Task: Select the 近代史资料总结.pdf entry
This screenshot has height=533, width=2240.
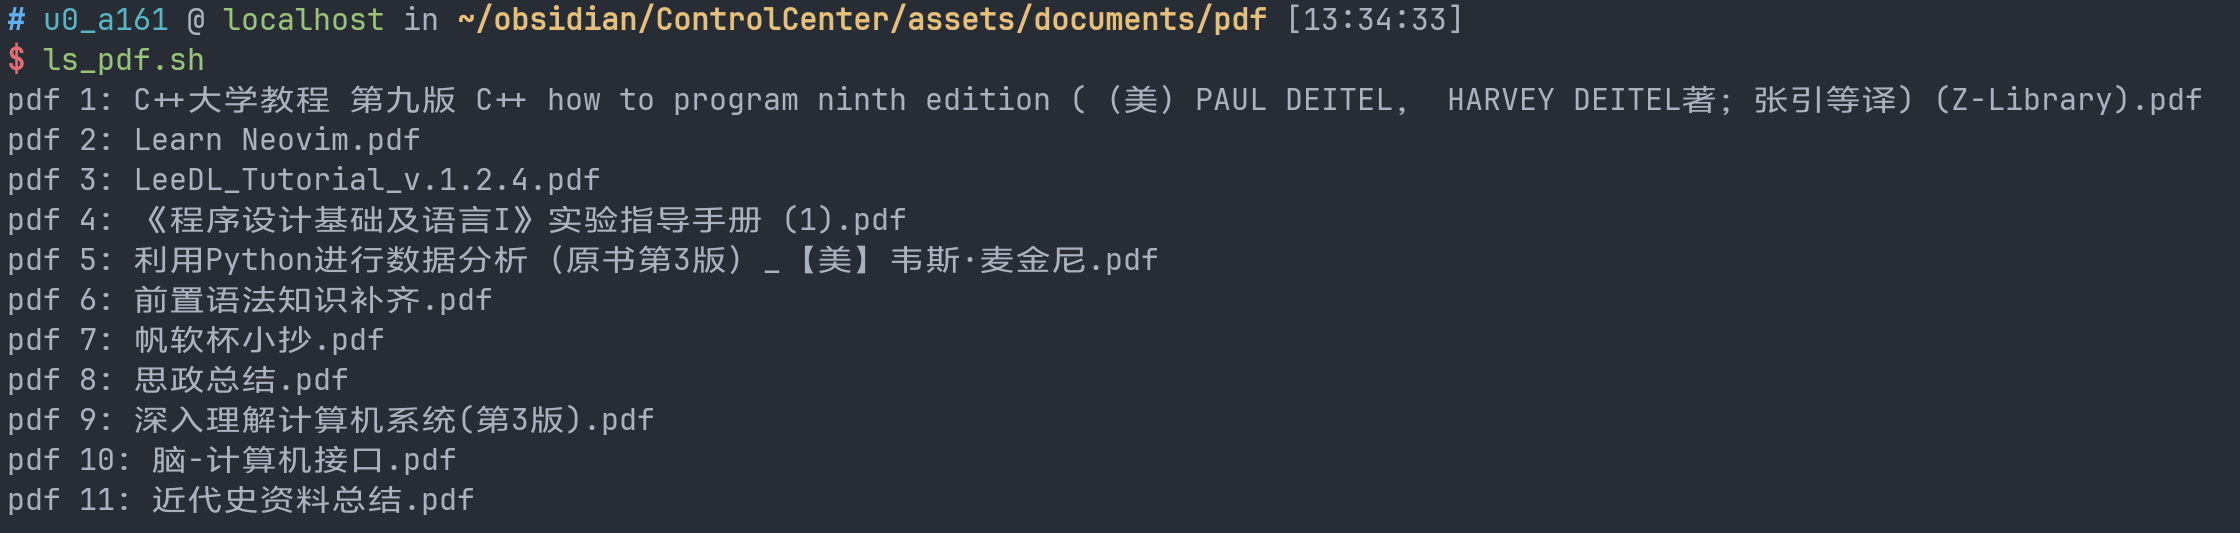Action: [313, 500]
